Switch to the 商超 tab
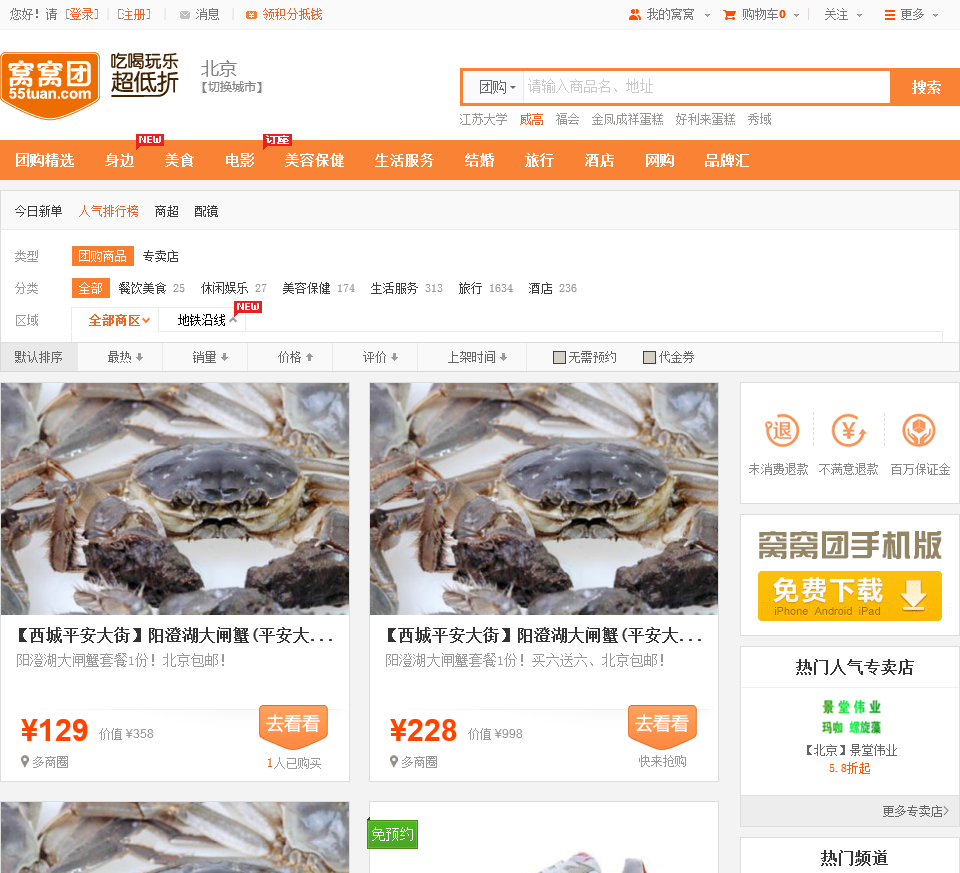Image resolution: width=960 pixels, height=873 pixels. point(167,211)
